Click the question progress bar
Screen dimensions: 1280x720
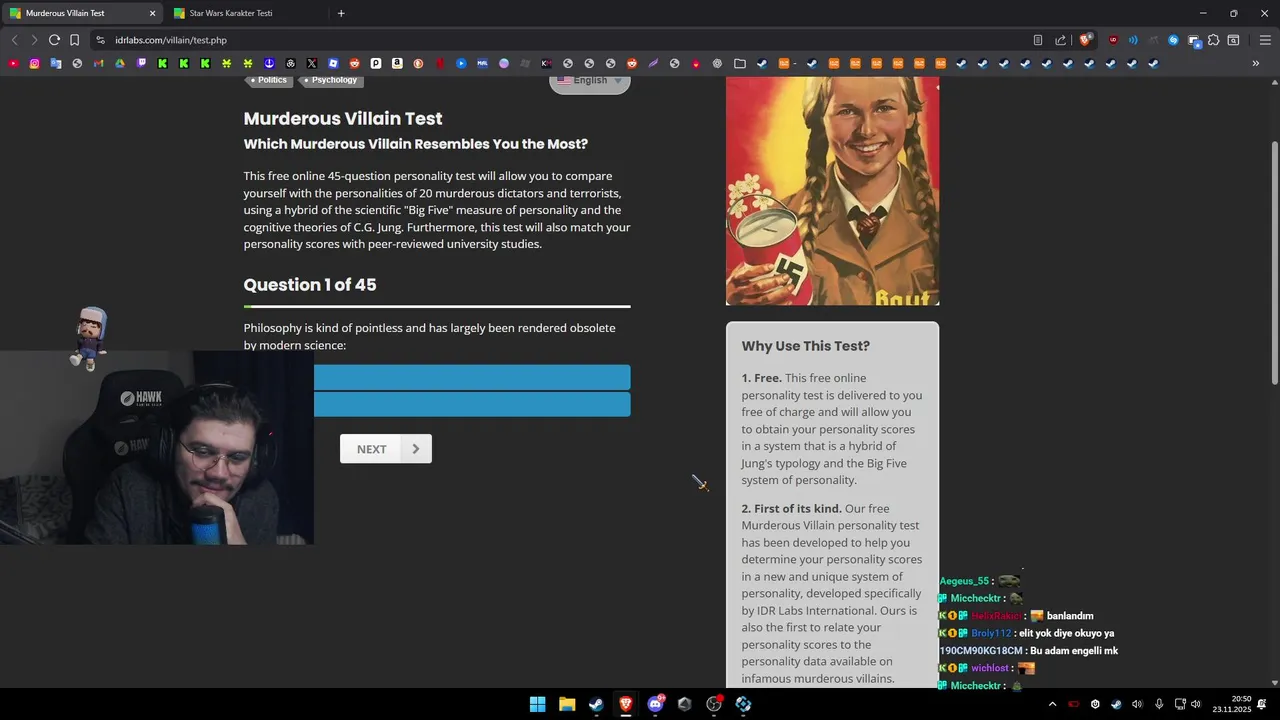point(437,306)
